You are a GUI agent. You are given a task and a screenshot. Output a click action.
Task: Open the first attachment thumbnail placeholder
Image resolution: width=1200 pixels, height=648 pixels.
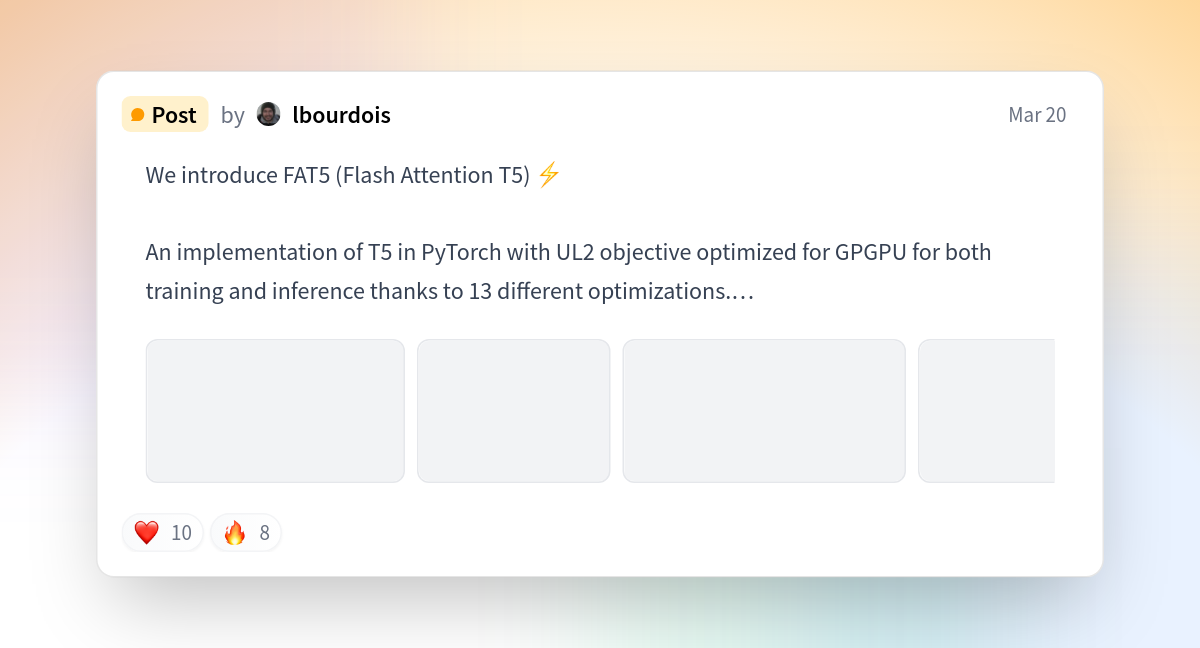[275, 411]
